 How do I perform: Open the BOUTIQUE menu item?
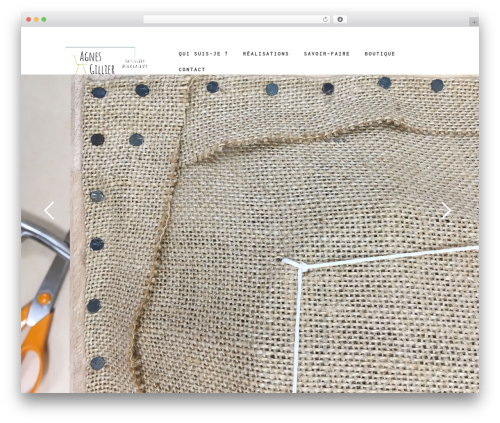(380, 54)
